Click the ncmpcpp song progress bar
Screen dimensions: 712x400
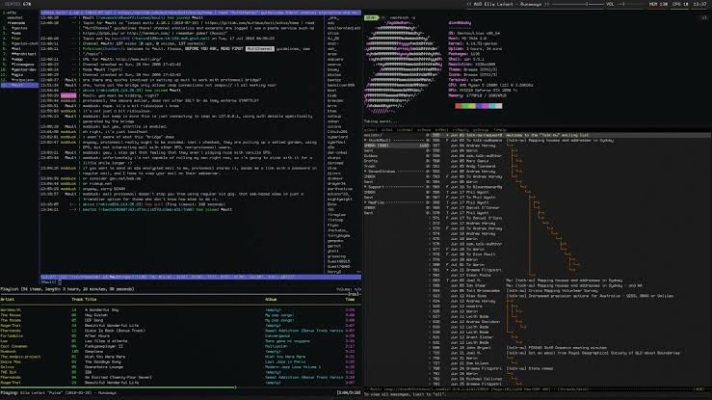(181, 387)
